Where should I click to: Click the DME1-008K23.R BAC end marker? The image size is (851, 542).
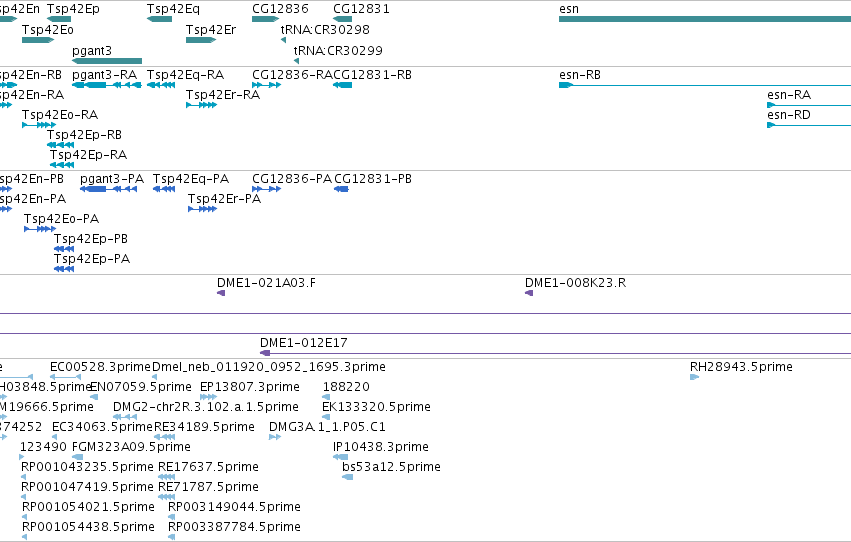click(x=529, y=293)
